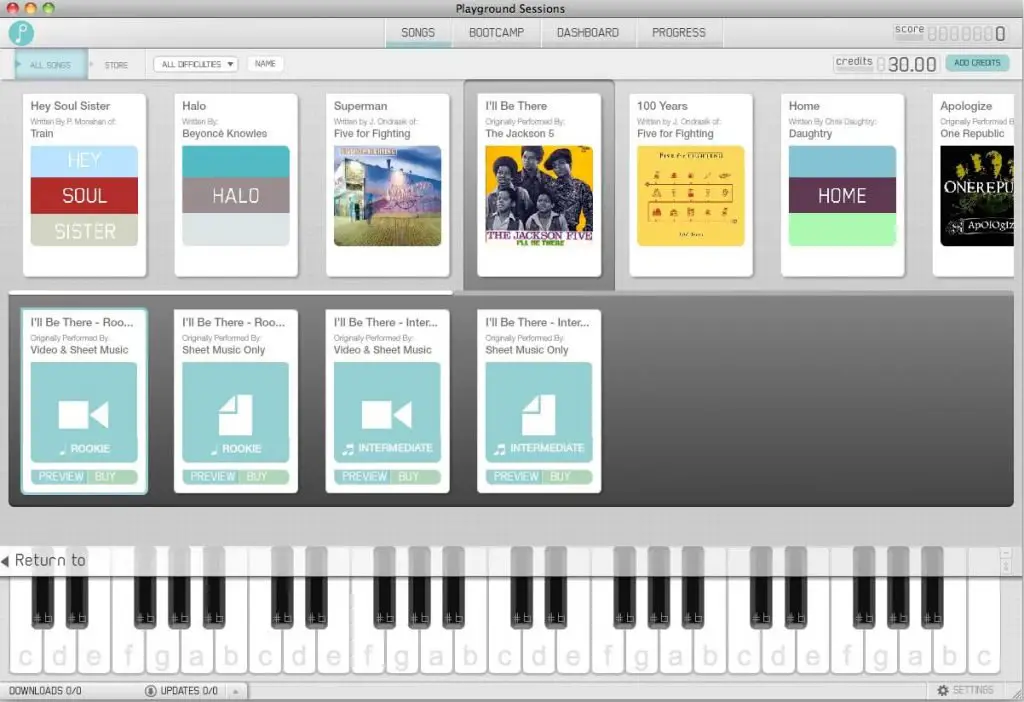Preview the Rookie Sheet Music Only version
This screenshot has width=1024, height=702.
tap(212, 477)
